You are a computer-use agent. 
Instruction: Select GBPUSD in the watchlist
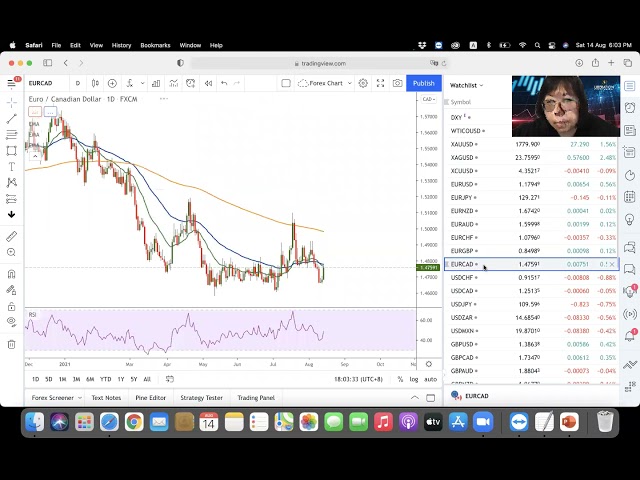[x=463, y=344]
